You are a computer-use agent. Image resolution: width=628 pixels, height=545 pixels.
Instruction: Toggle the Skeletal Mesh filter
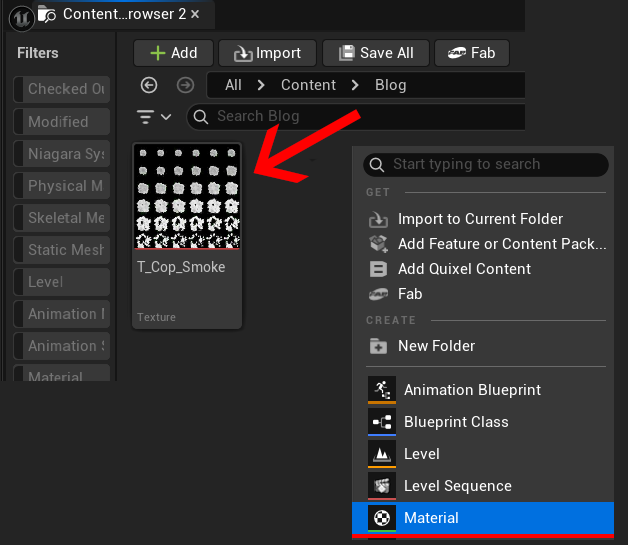[60, 218]
